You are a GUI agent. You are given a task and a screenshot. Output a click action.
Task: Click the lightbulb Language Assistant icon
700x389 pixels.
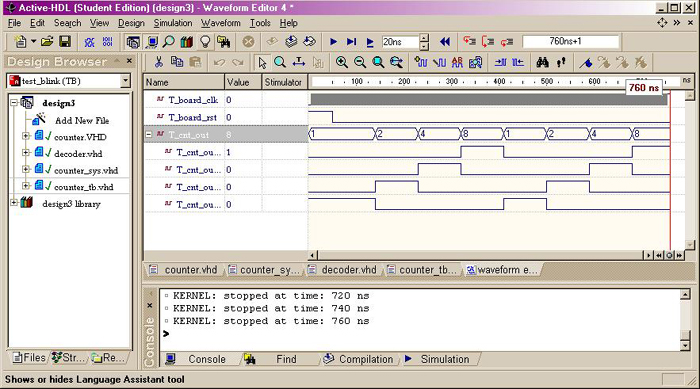[x=205, y=42]
